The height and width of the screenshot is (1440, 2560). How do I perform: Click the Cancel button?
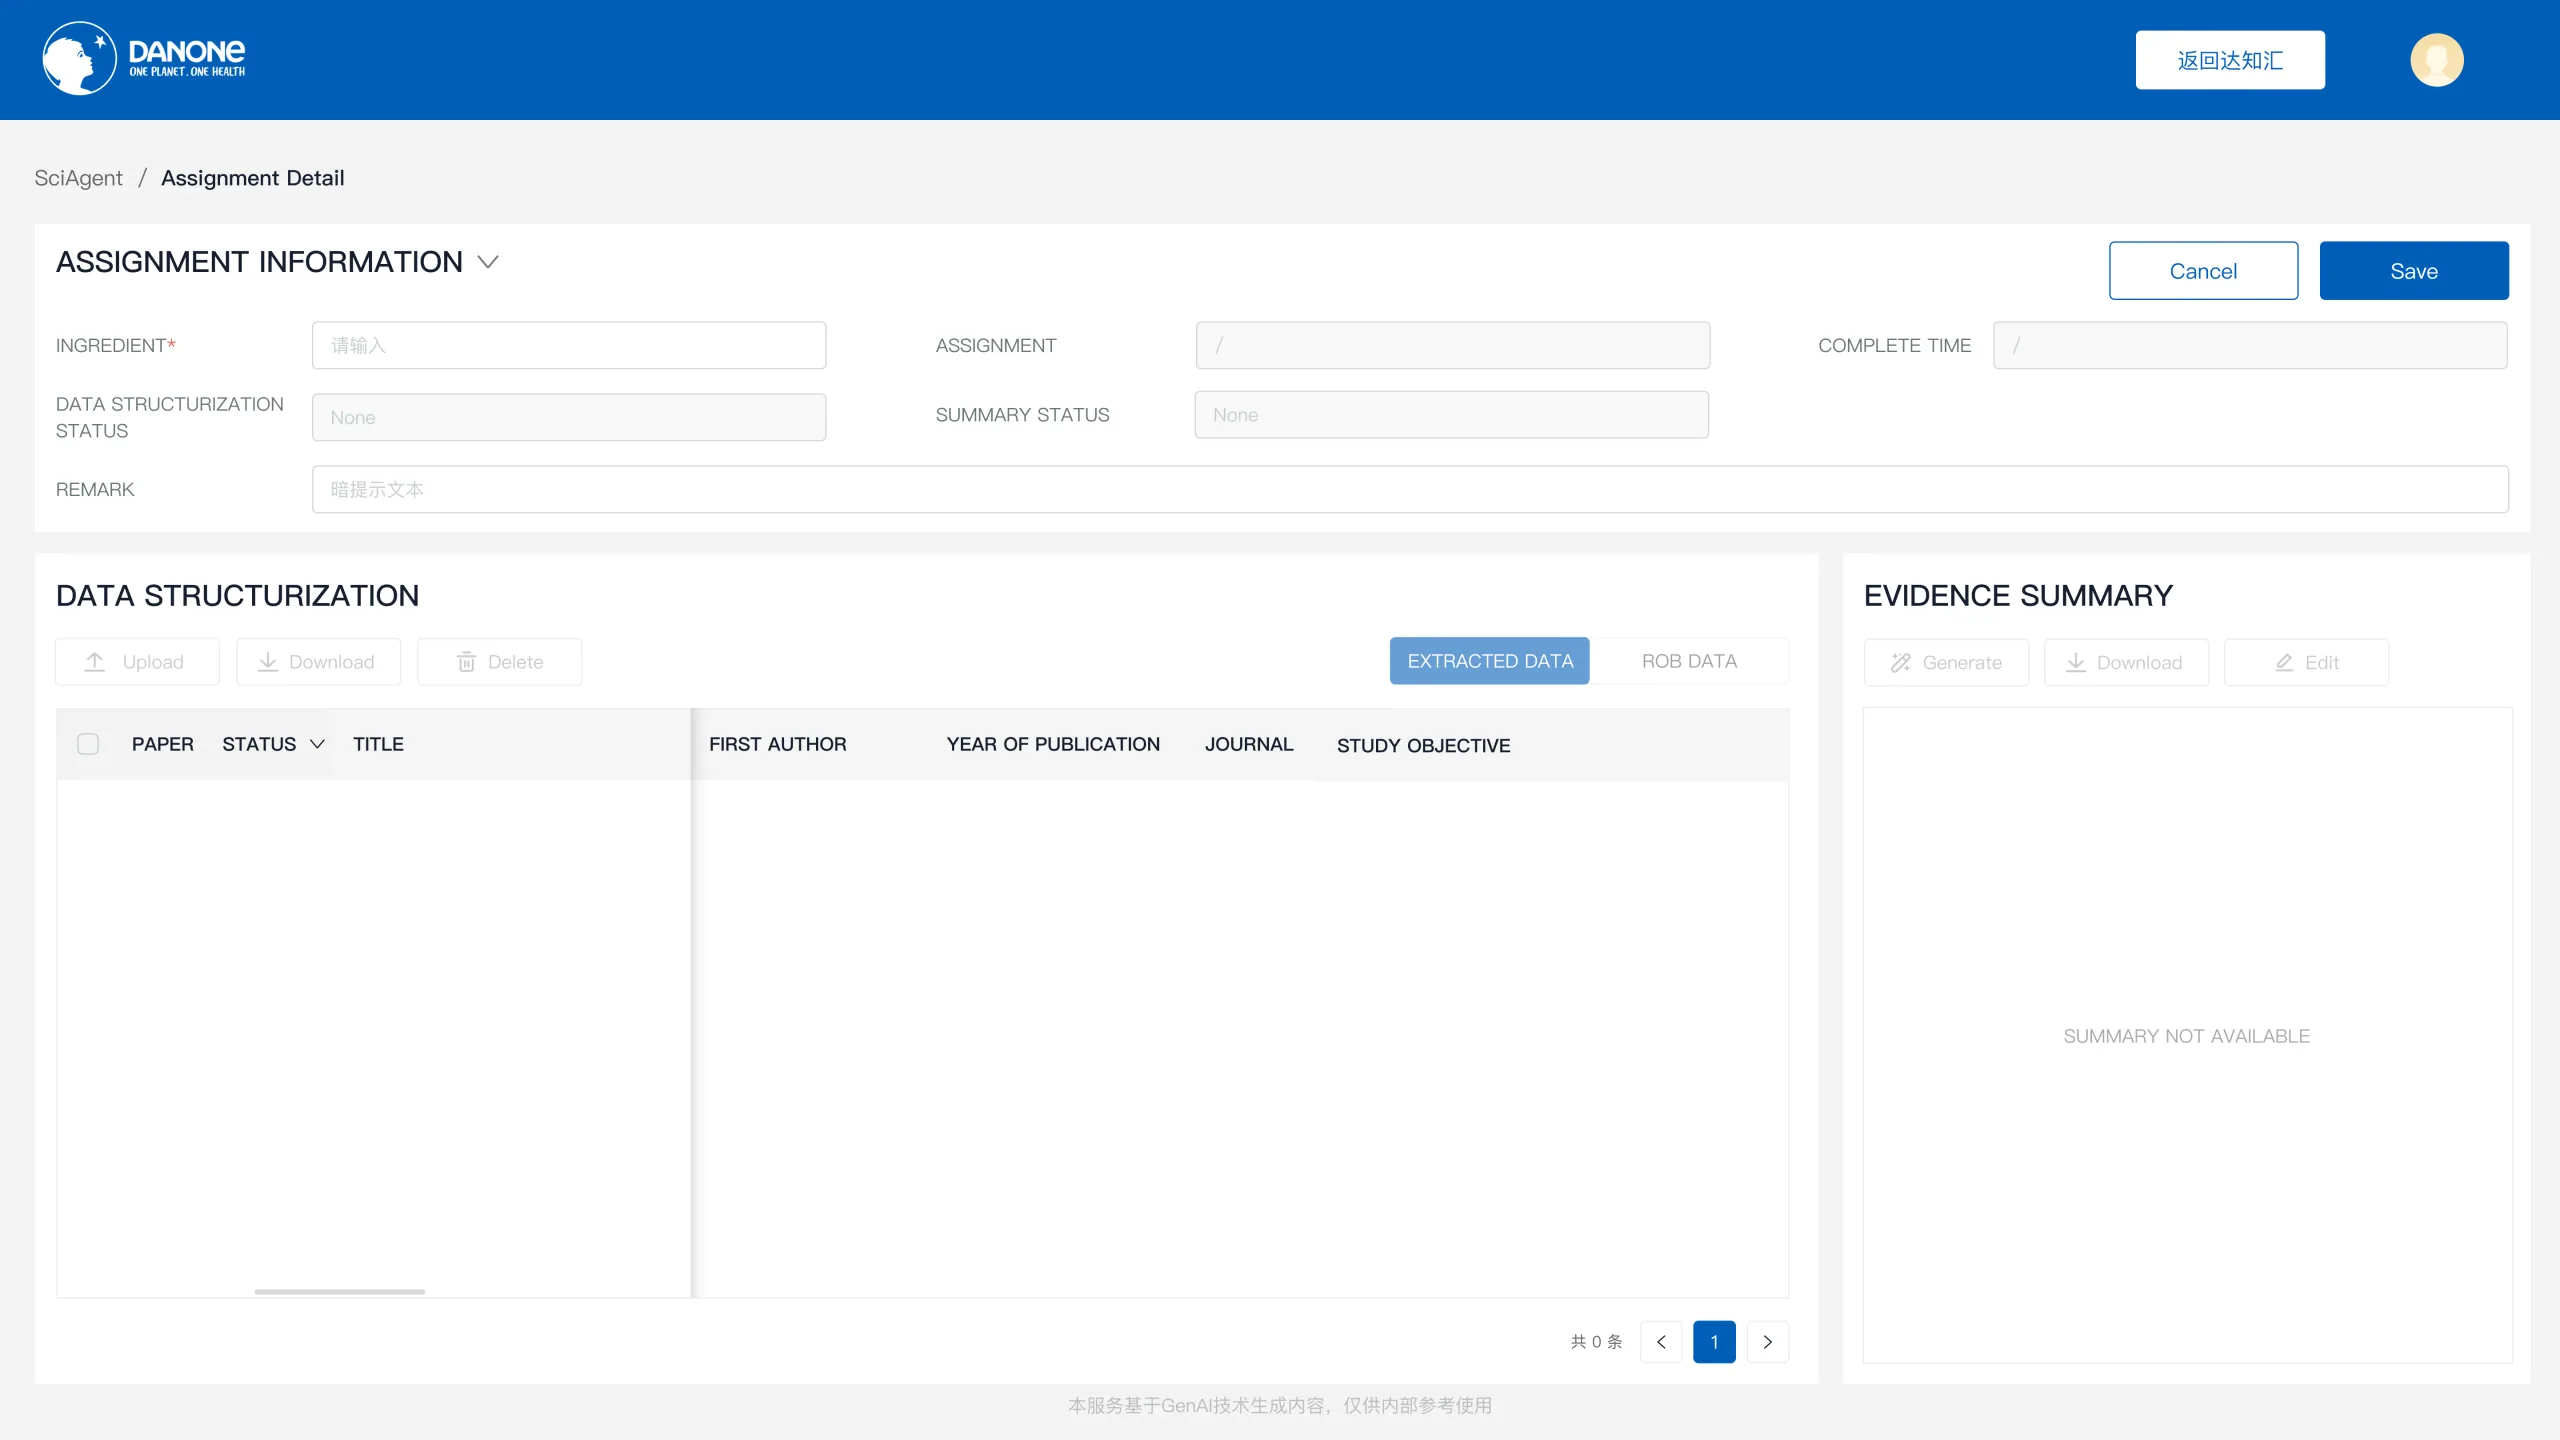click(x=2203, y=270)
